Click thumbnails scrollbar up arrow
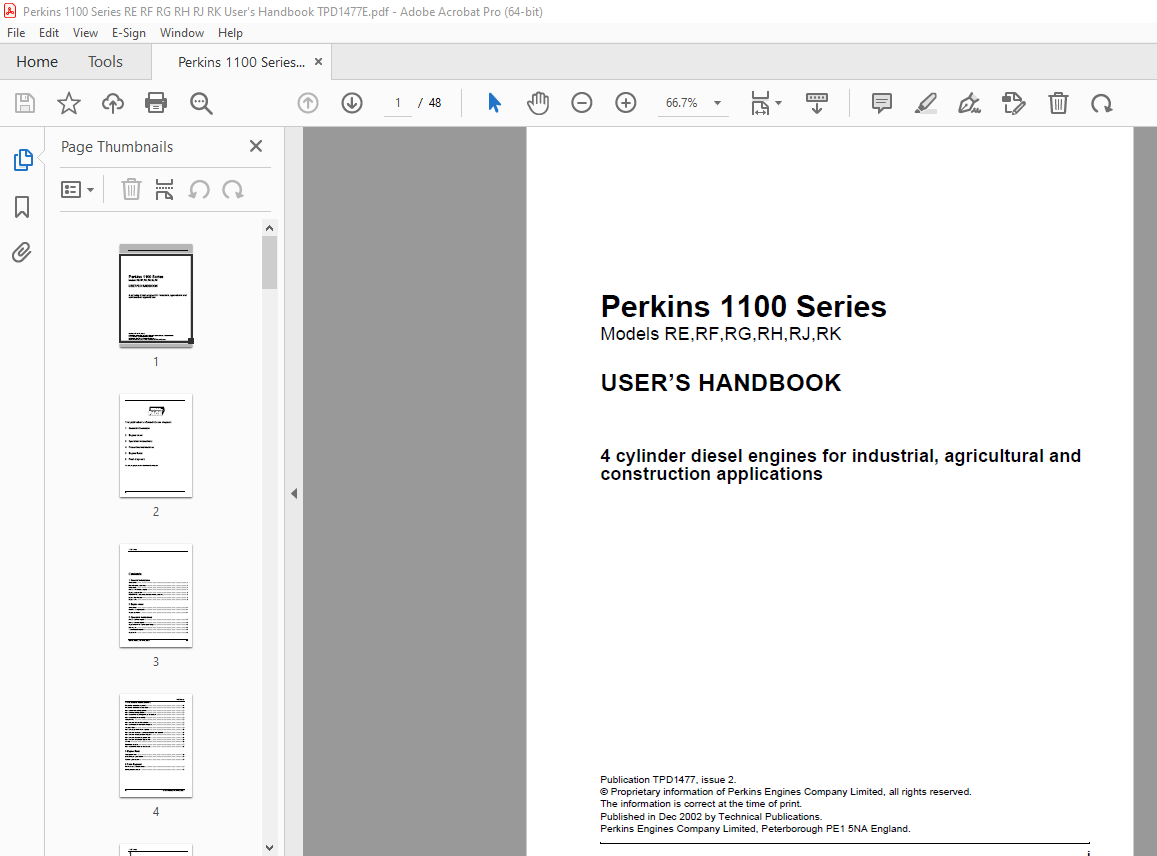 click(x=269, y=228)
